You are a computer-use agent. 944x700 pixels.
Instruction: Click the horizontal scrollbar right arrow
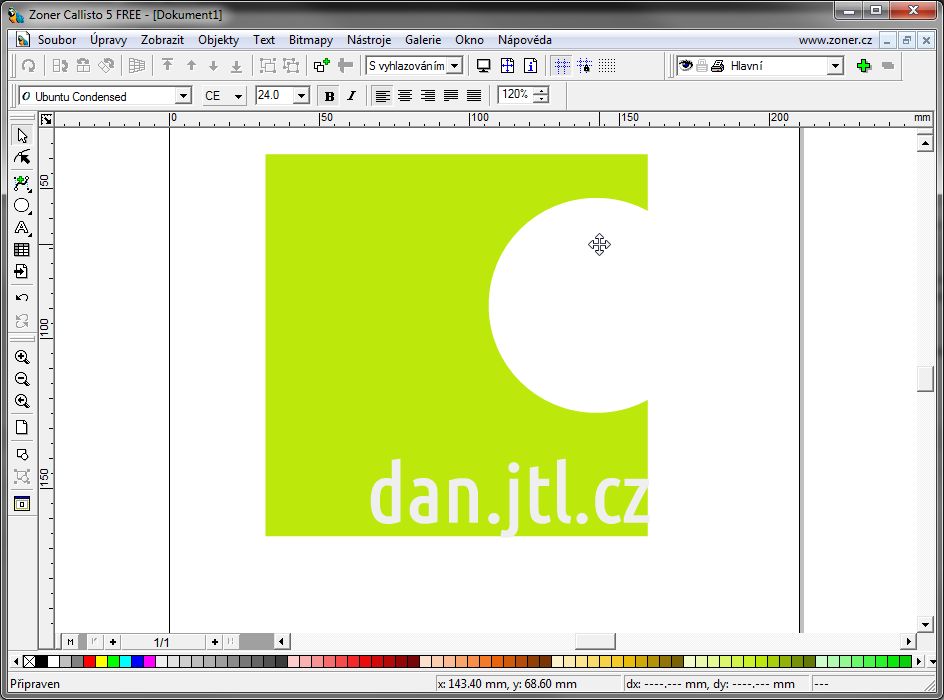coord(908,642)
